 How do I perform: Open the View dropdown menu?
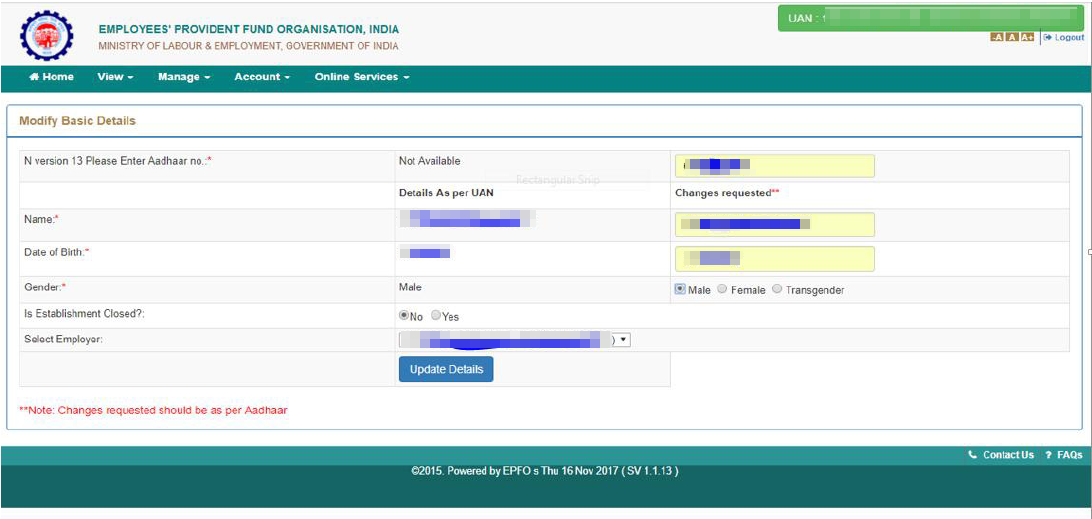pos(116,77)
